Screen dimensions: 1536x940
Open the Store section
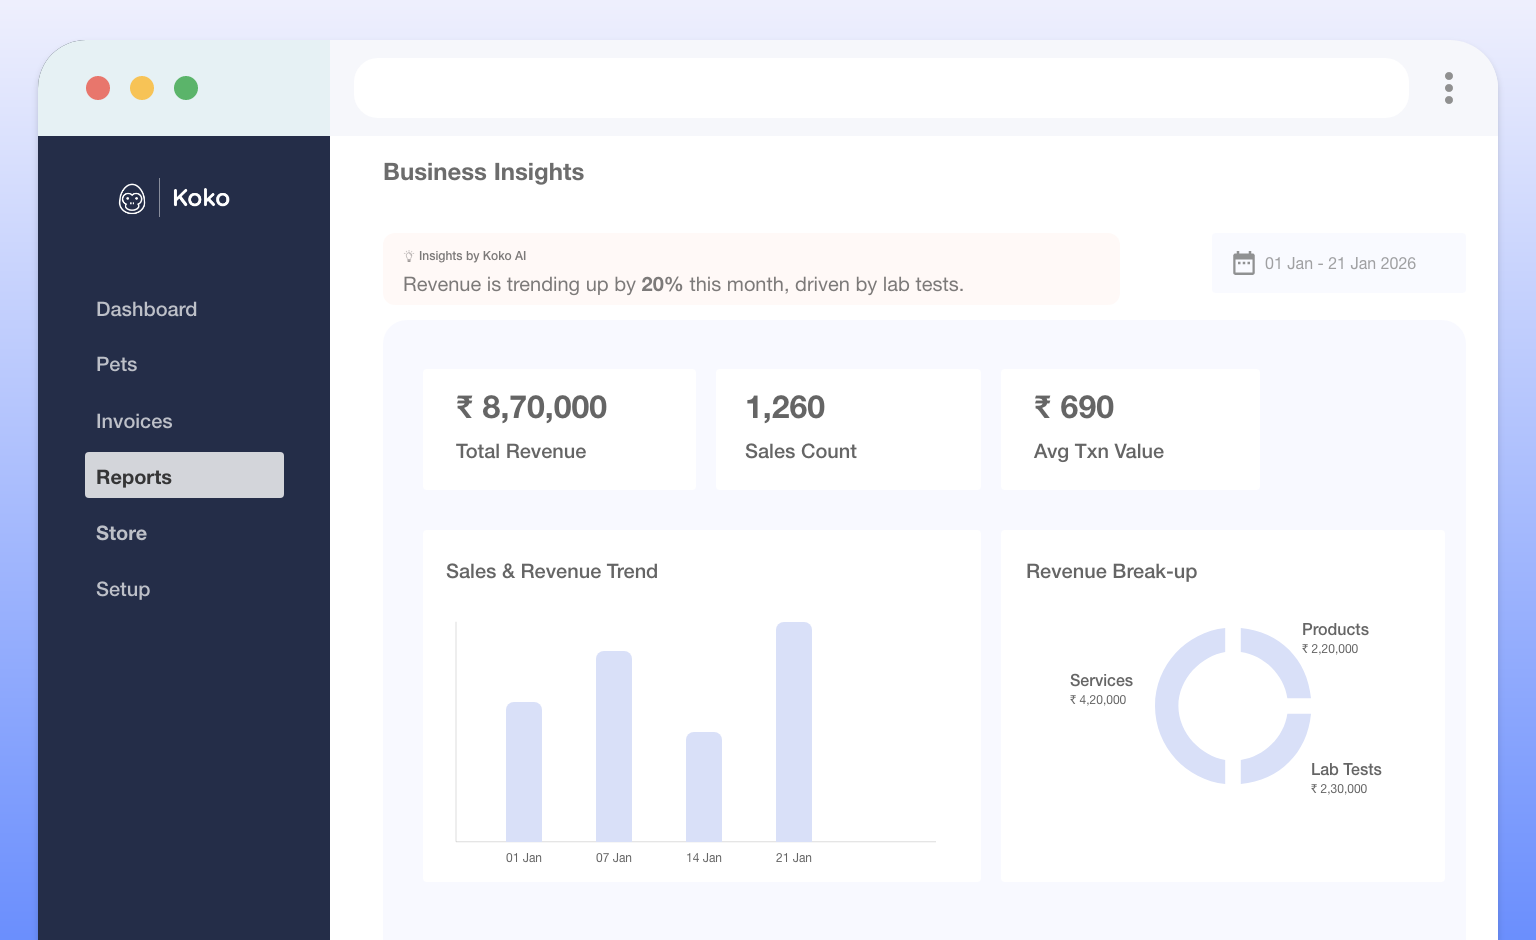pyautogui.click(x=121, y=533)
